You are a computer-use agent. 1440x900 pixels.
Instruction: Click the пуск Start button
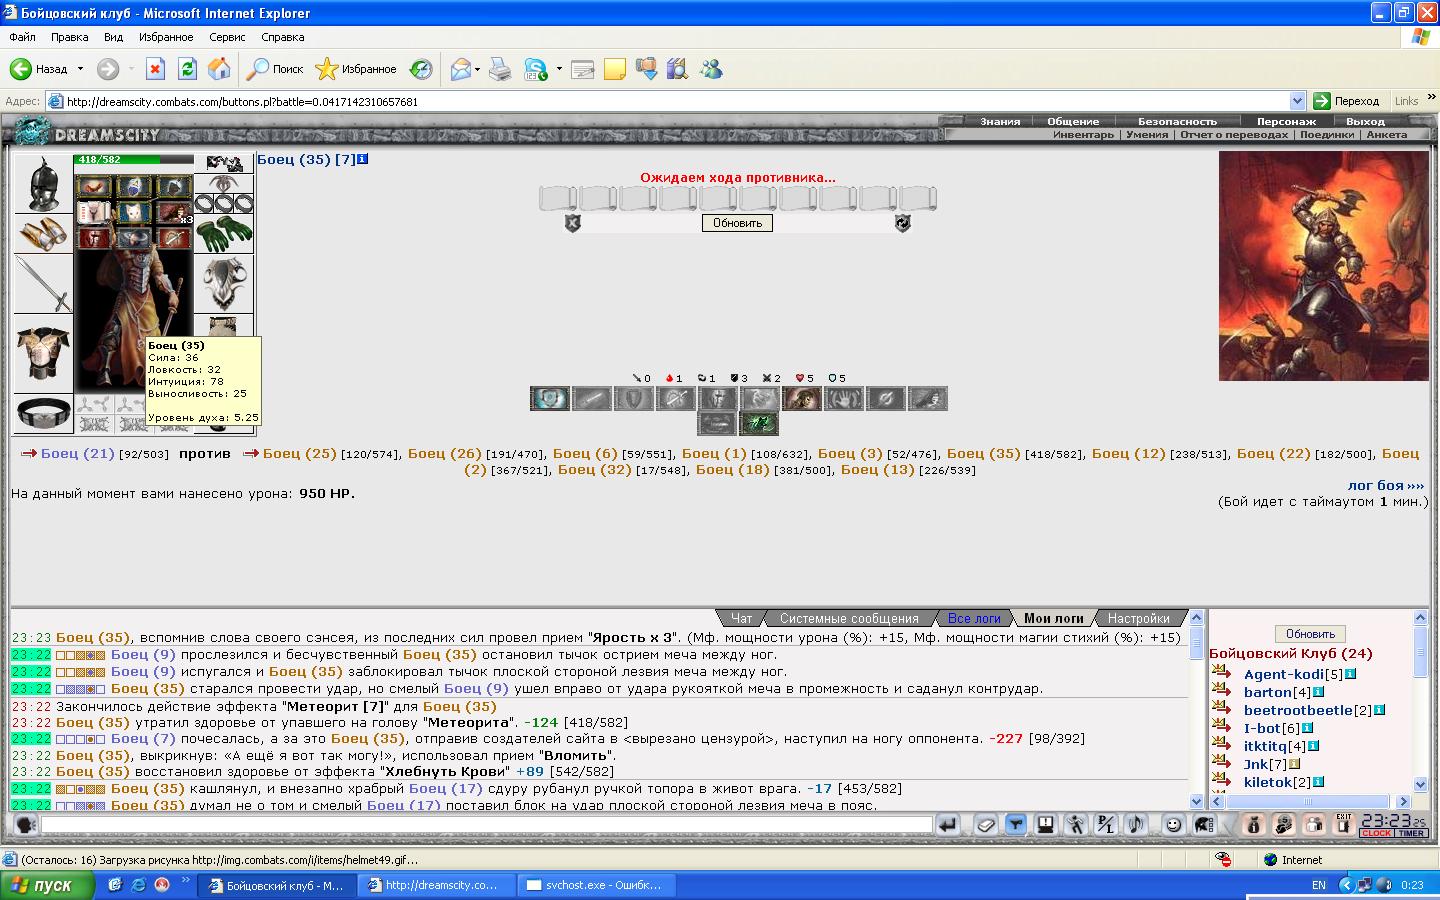[48, 885]
